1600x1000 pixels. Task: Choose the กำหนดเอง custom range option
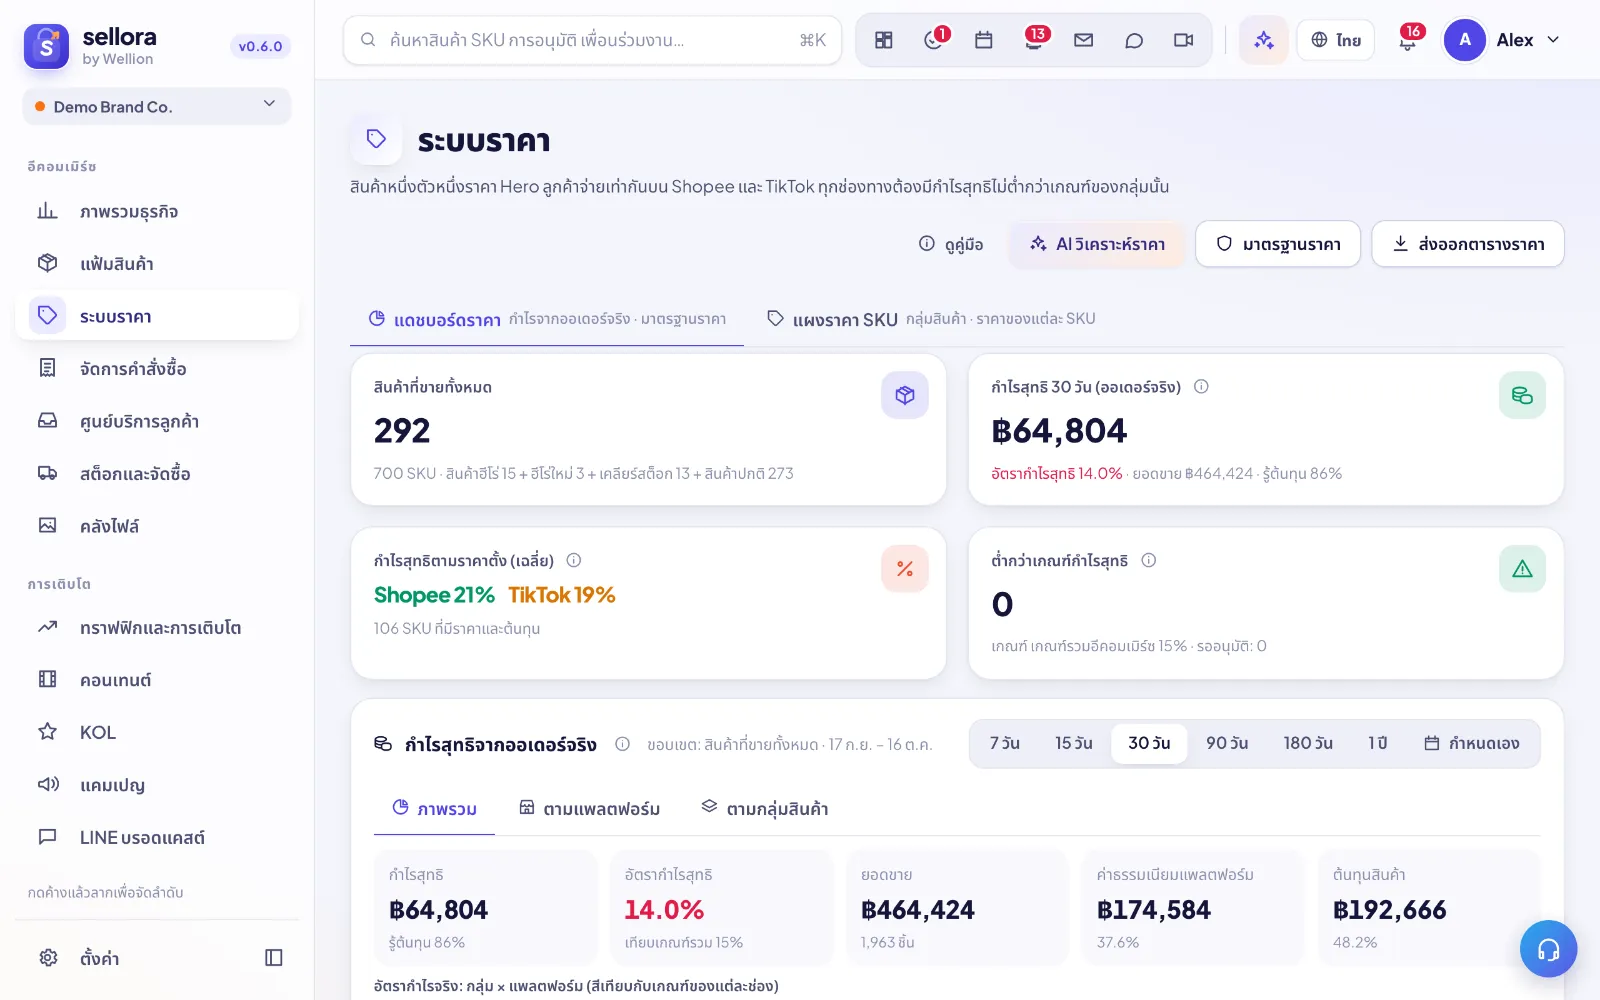point(1472,744)
